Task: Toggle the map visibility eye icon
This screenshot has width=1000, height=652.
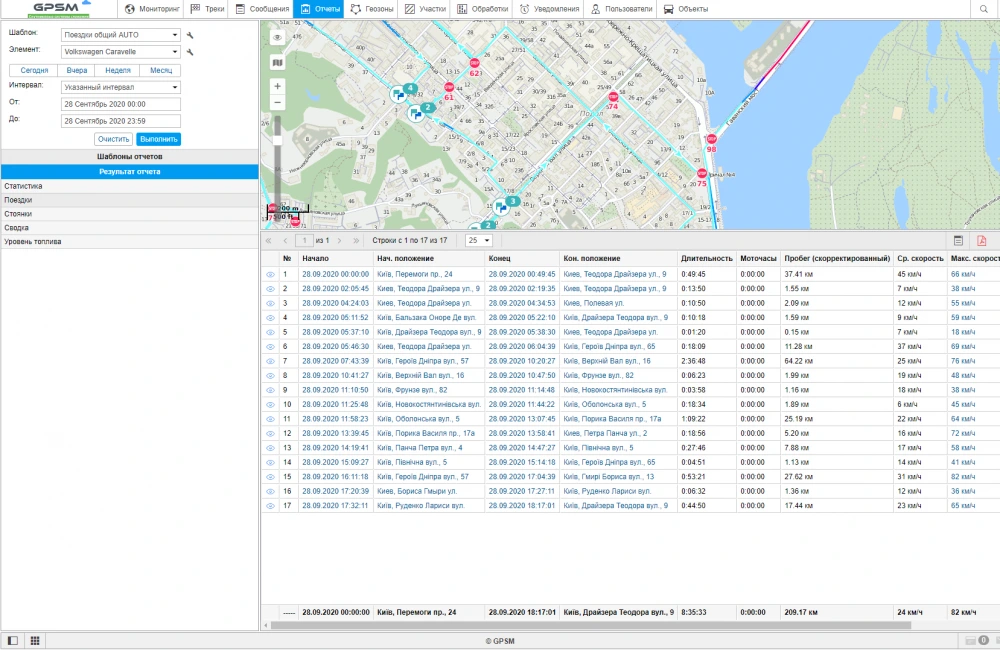Action: [277, 37]
